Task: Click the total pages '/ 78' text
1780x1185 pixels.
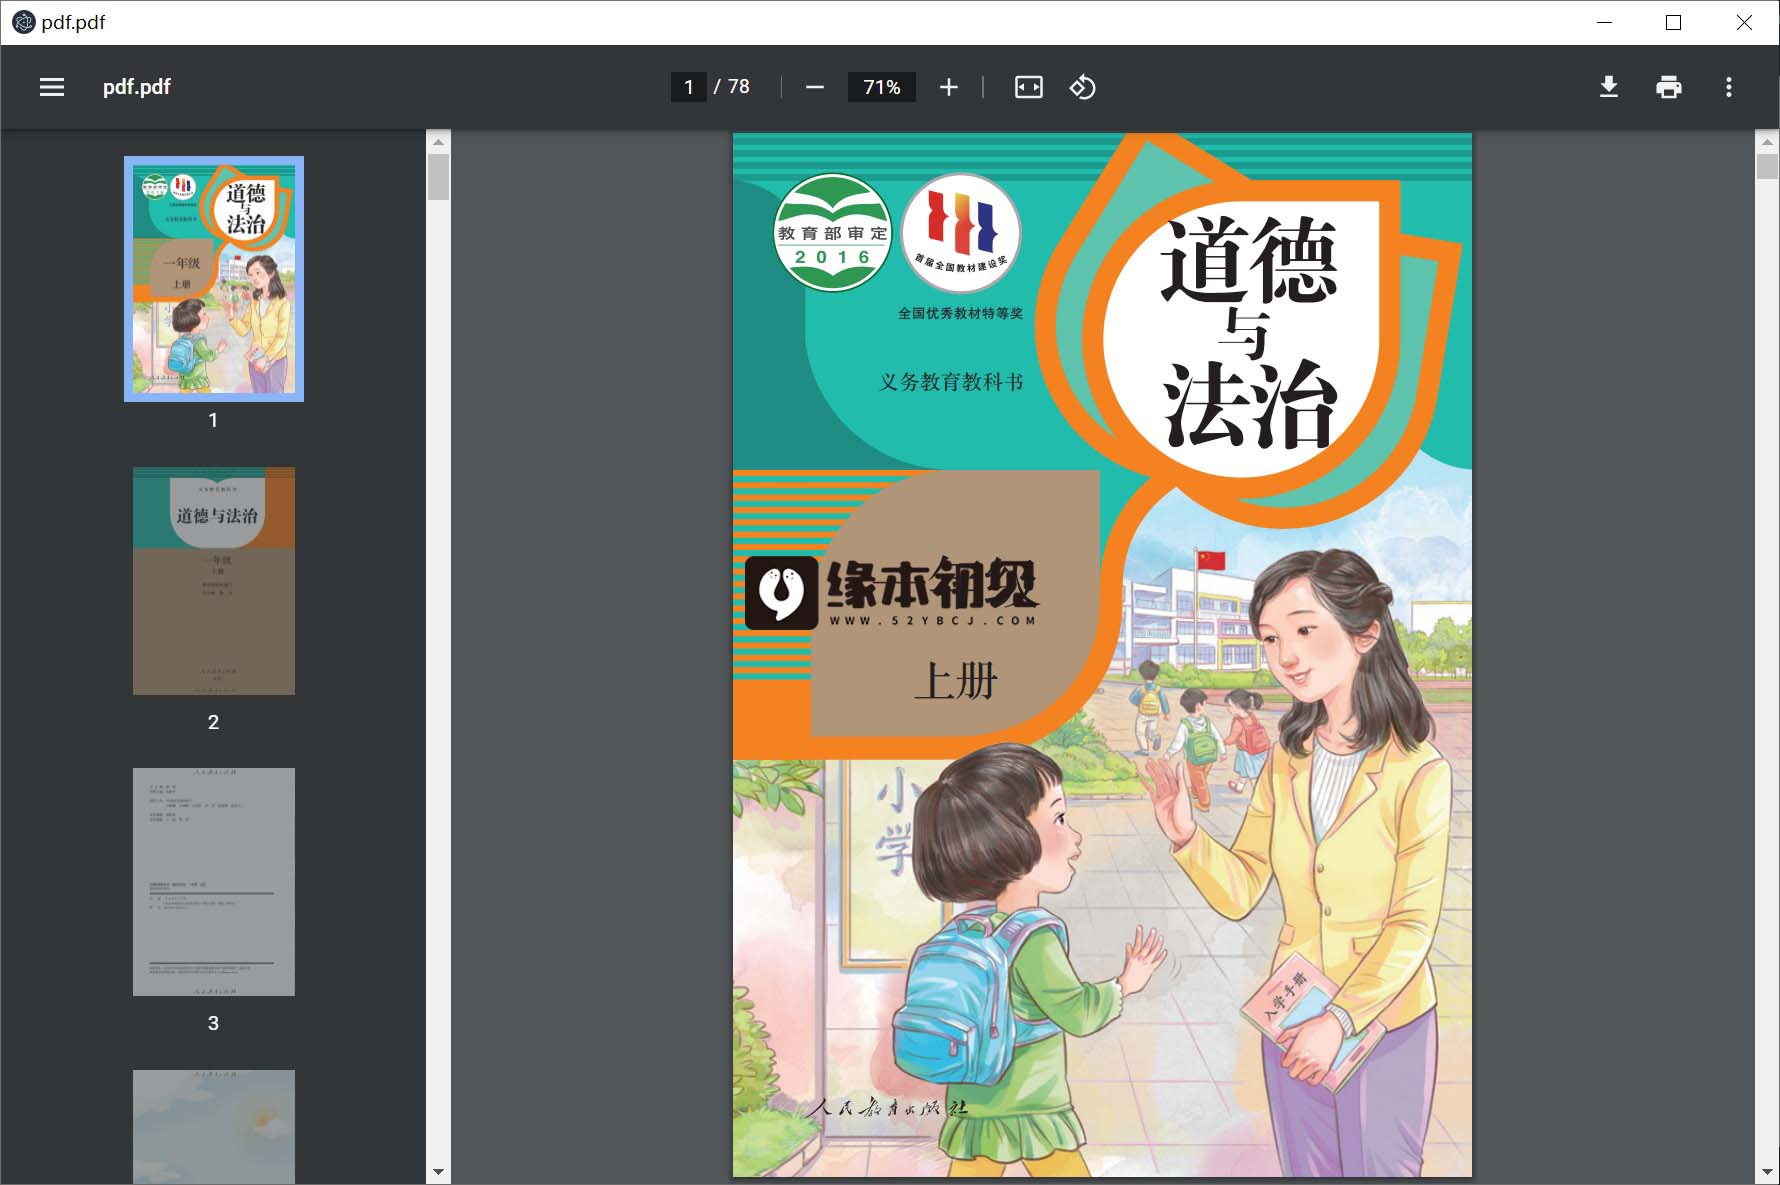Action: [x=732, y=87]
